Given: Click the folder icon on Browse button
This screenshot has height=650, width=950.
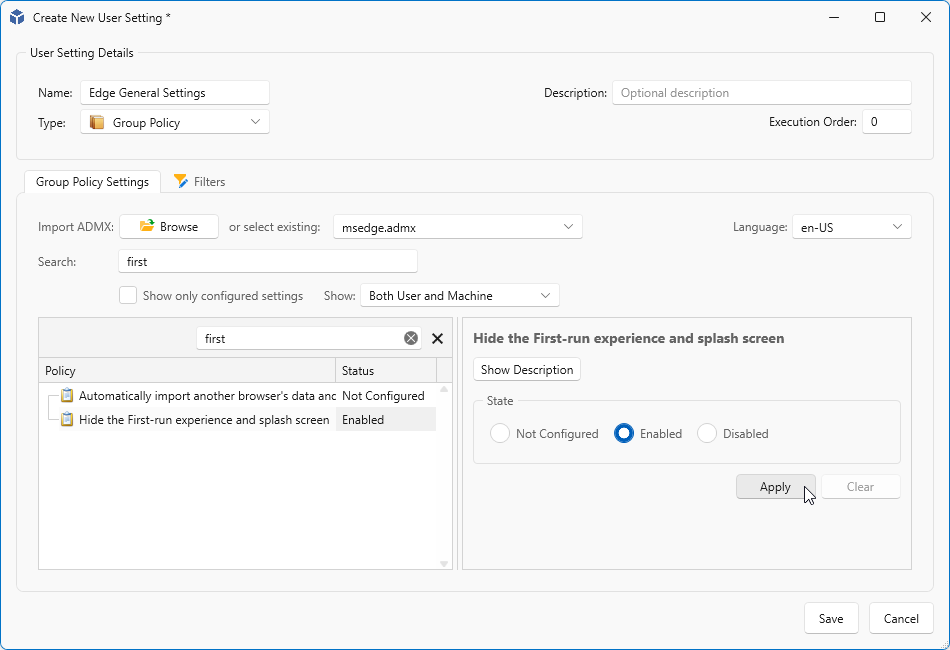Looking at the screenshot, I should [147, 226].
